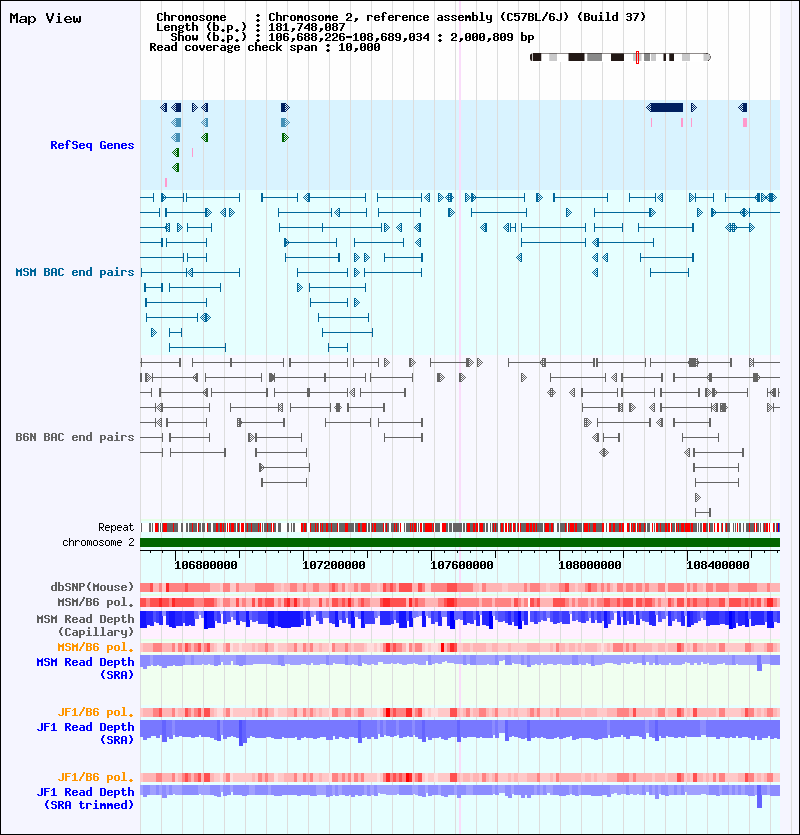Click the 'Length (b.p.) : 181,748,087' line
Screen dimensions: 800x835
(250, 27)
